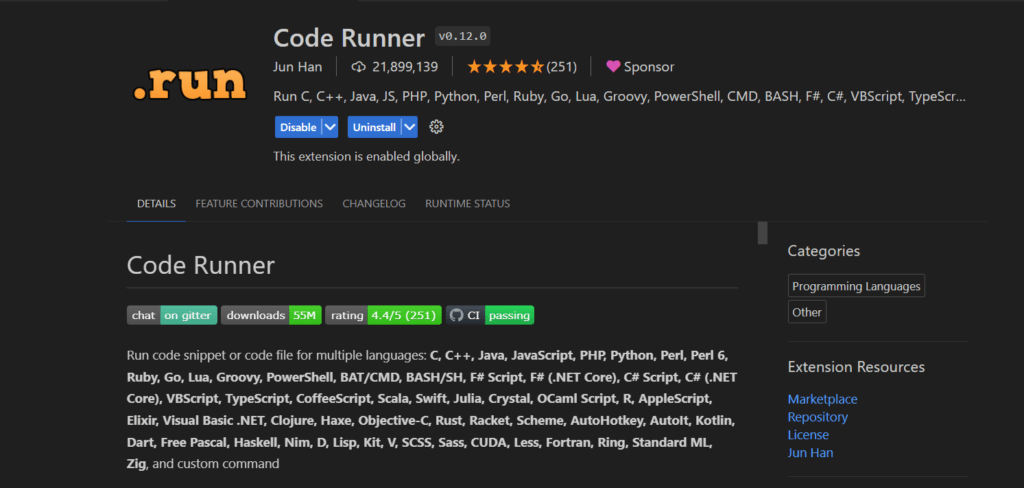Screen dimensions: 1024x488
Task: Click the details pane scrollbar thumb
Action: (x=762, y=233)
